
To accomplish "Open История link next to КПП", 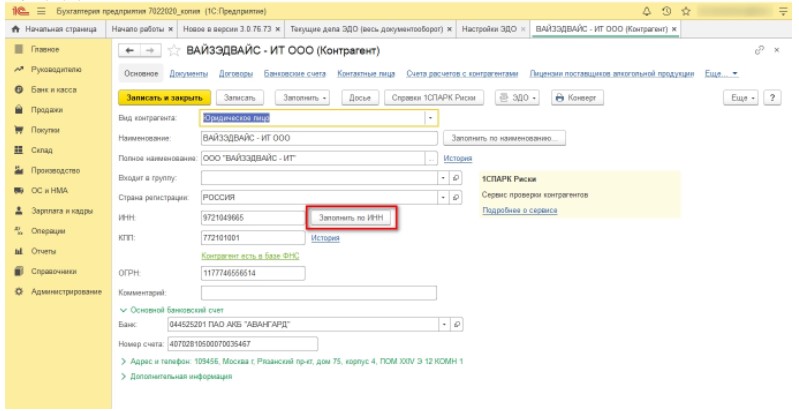I will [x=325, y=238].
